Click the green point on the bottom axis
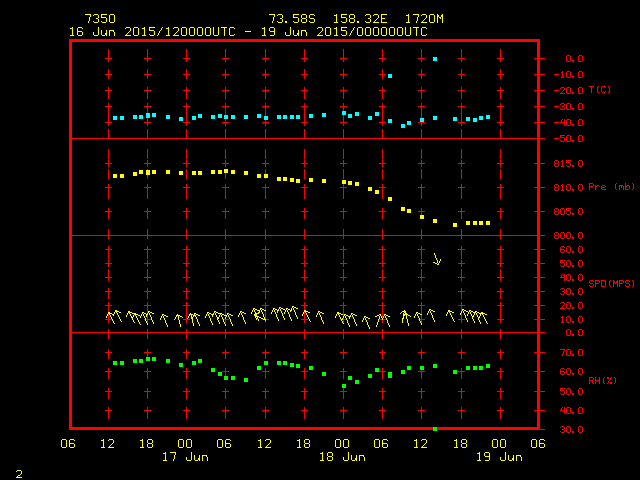This screenshot has width=640, height=480. tap(435, 429)
